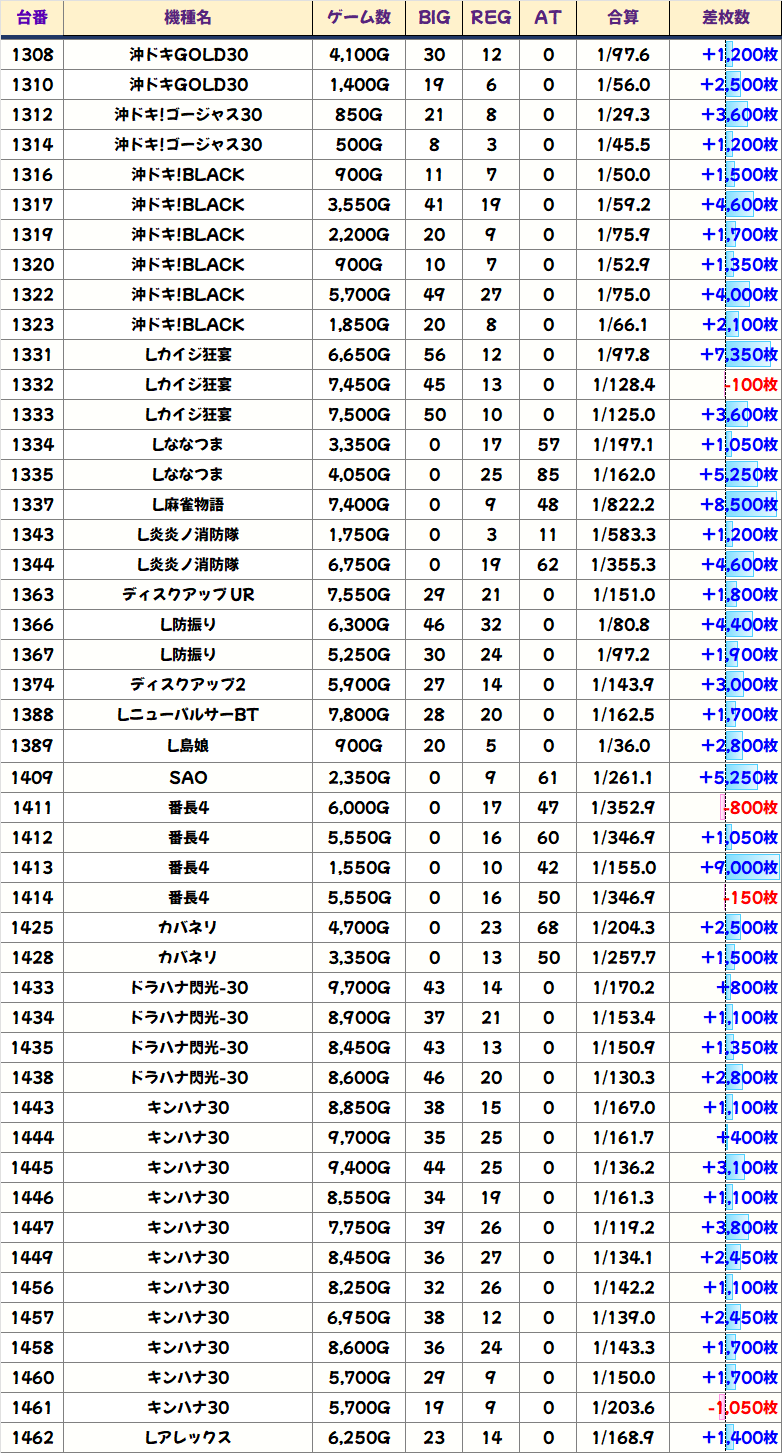Click Lアレックス machine name

pos(188,1437)
